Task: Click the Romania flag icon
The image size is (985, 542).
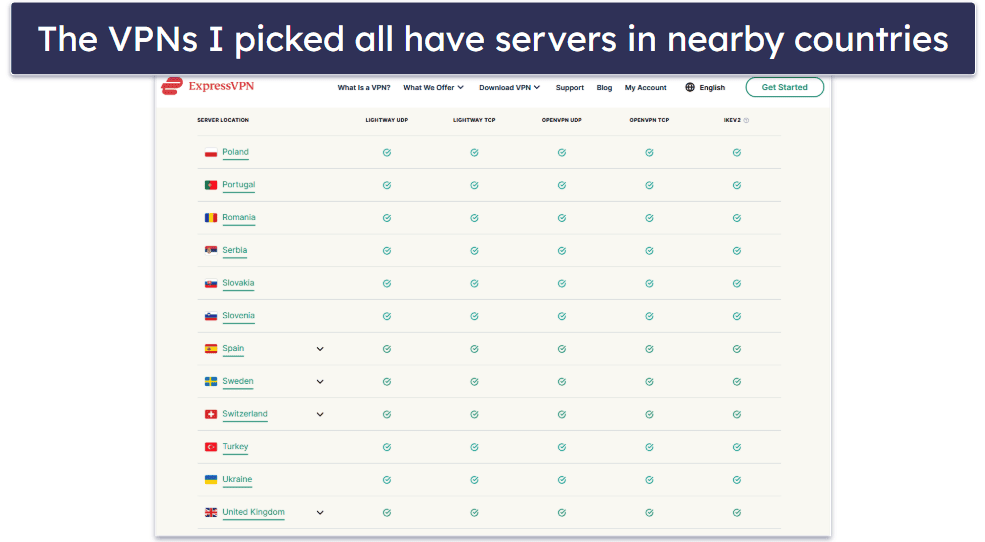Action: pyautogui.click(x=211, y=218)
